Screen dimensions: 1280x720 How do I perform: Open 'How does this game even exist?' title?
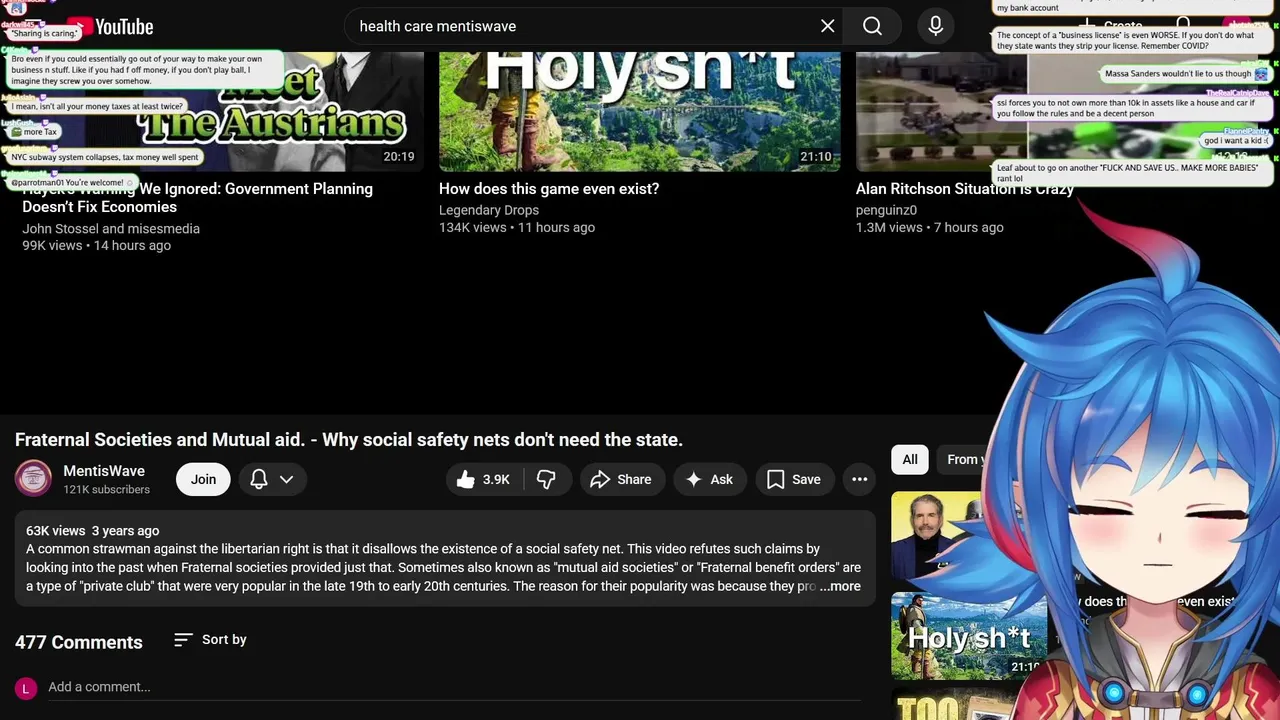click(549, 189)
